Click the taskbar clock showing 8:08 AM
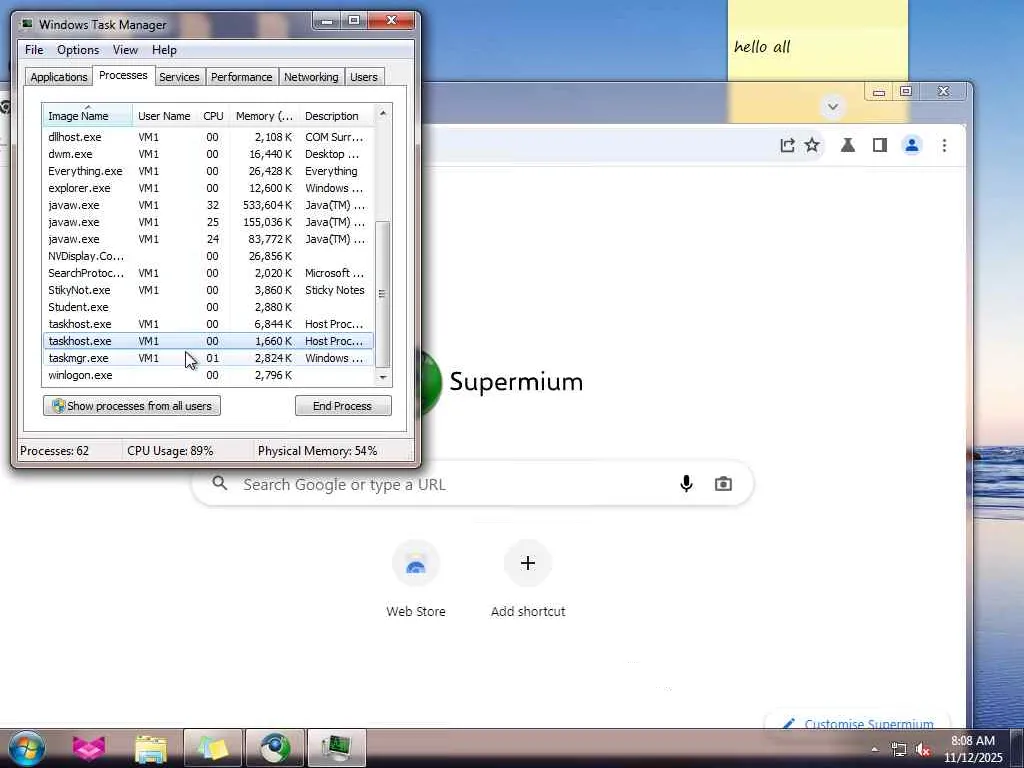The image size is (1024, 768). (973, 741)
